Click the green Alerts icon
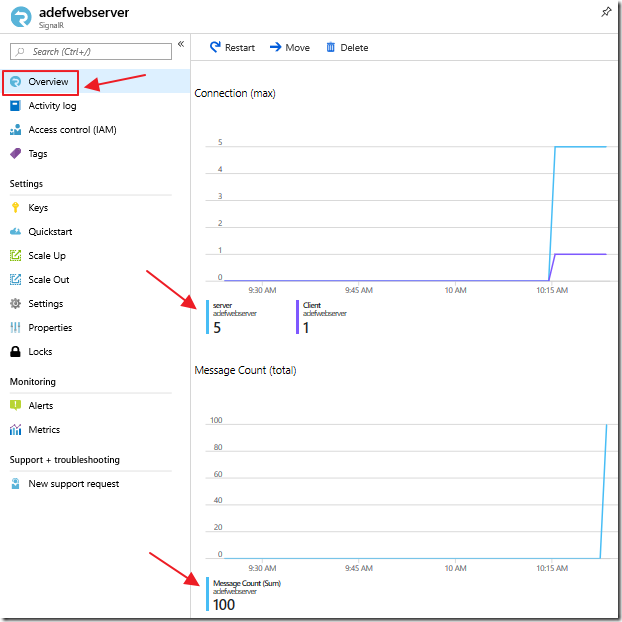The width and height of the screenshot is (622, 622). [x=15, y=405]
